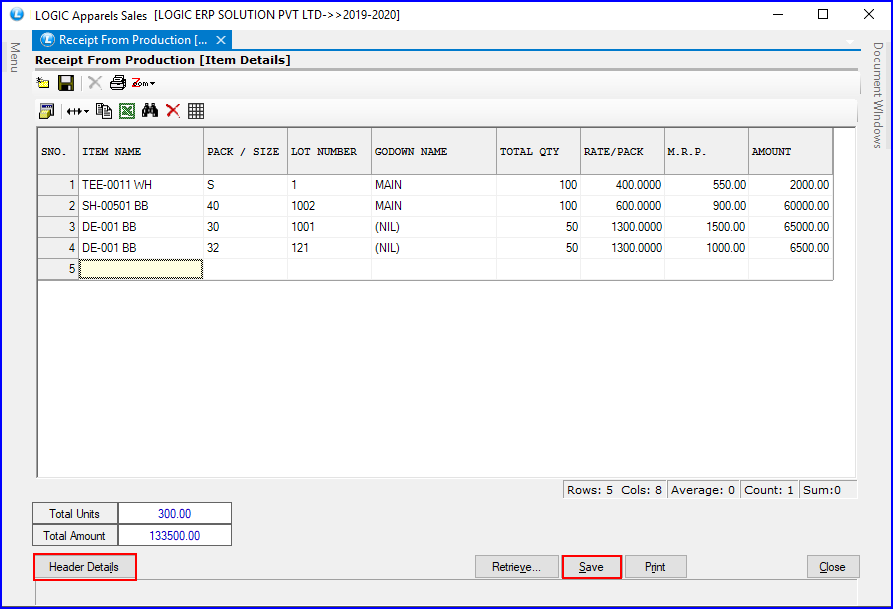Screen dimensions: 893x609
Task: Click the PACK / SIZE column header
Action: pyautogui.click(x=245, y=152)
